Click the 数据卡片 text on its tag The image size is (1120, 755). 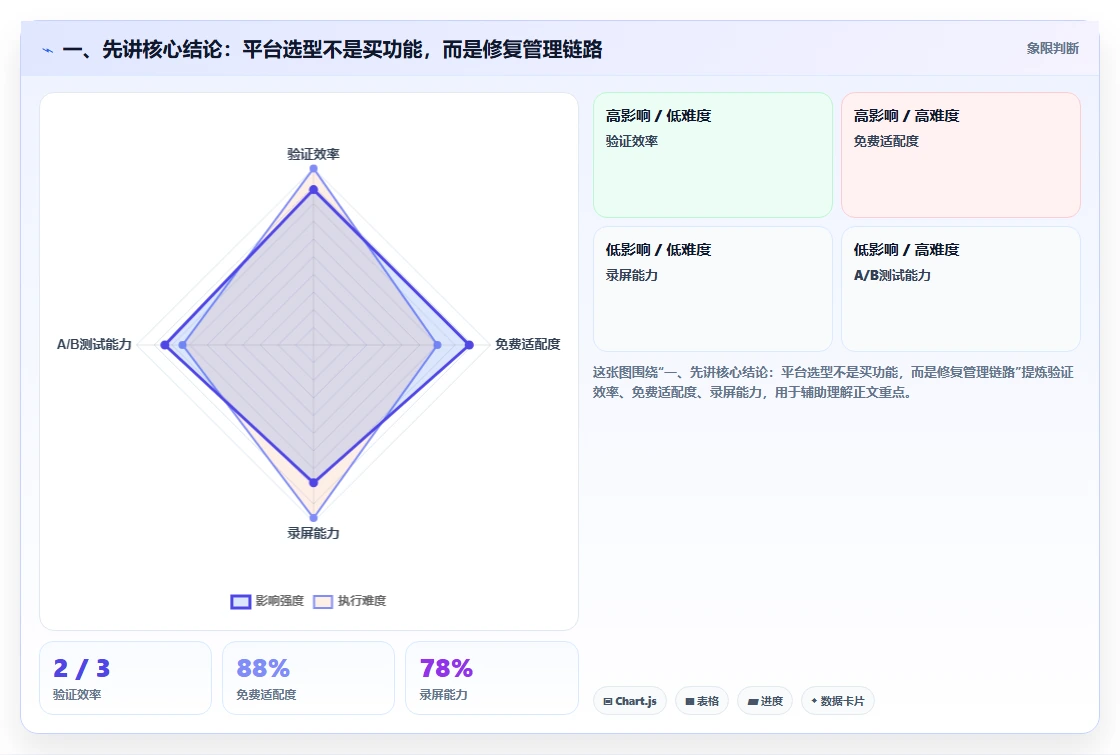pyautogui.click(x=842, y=701)
